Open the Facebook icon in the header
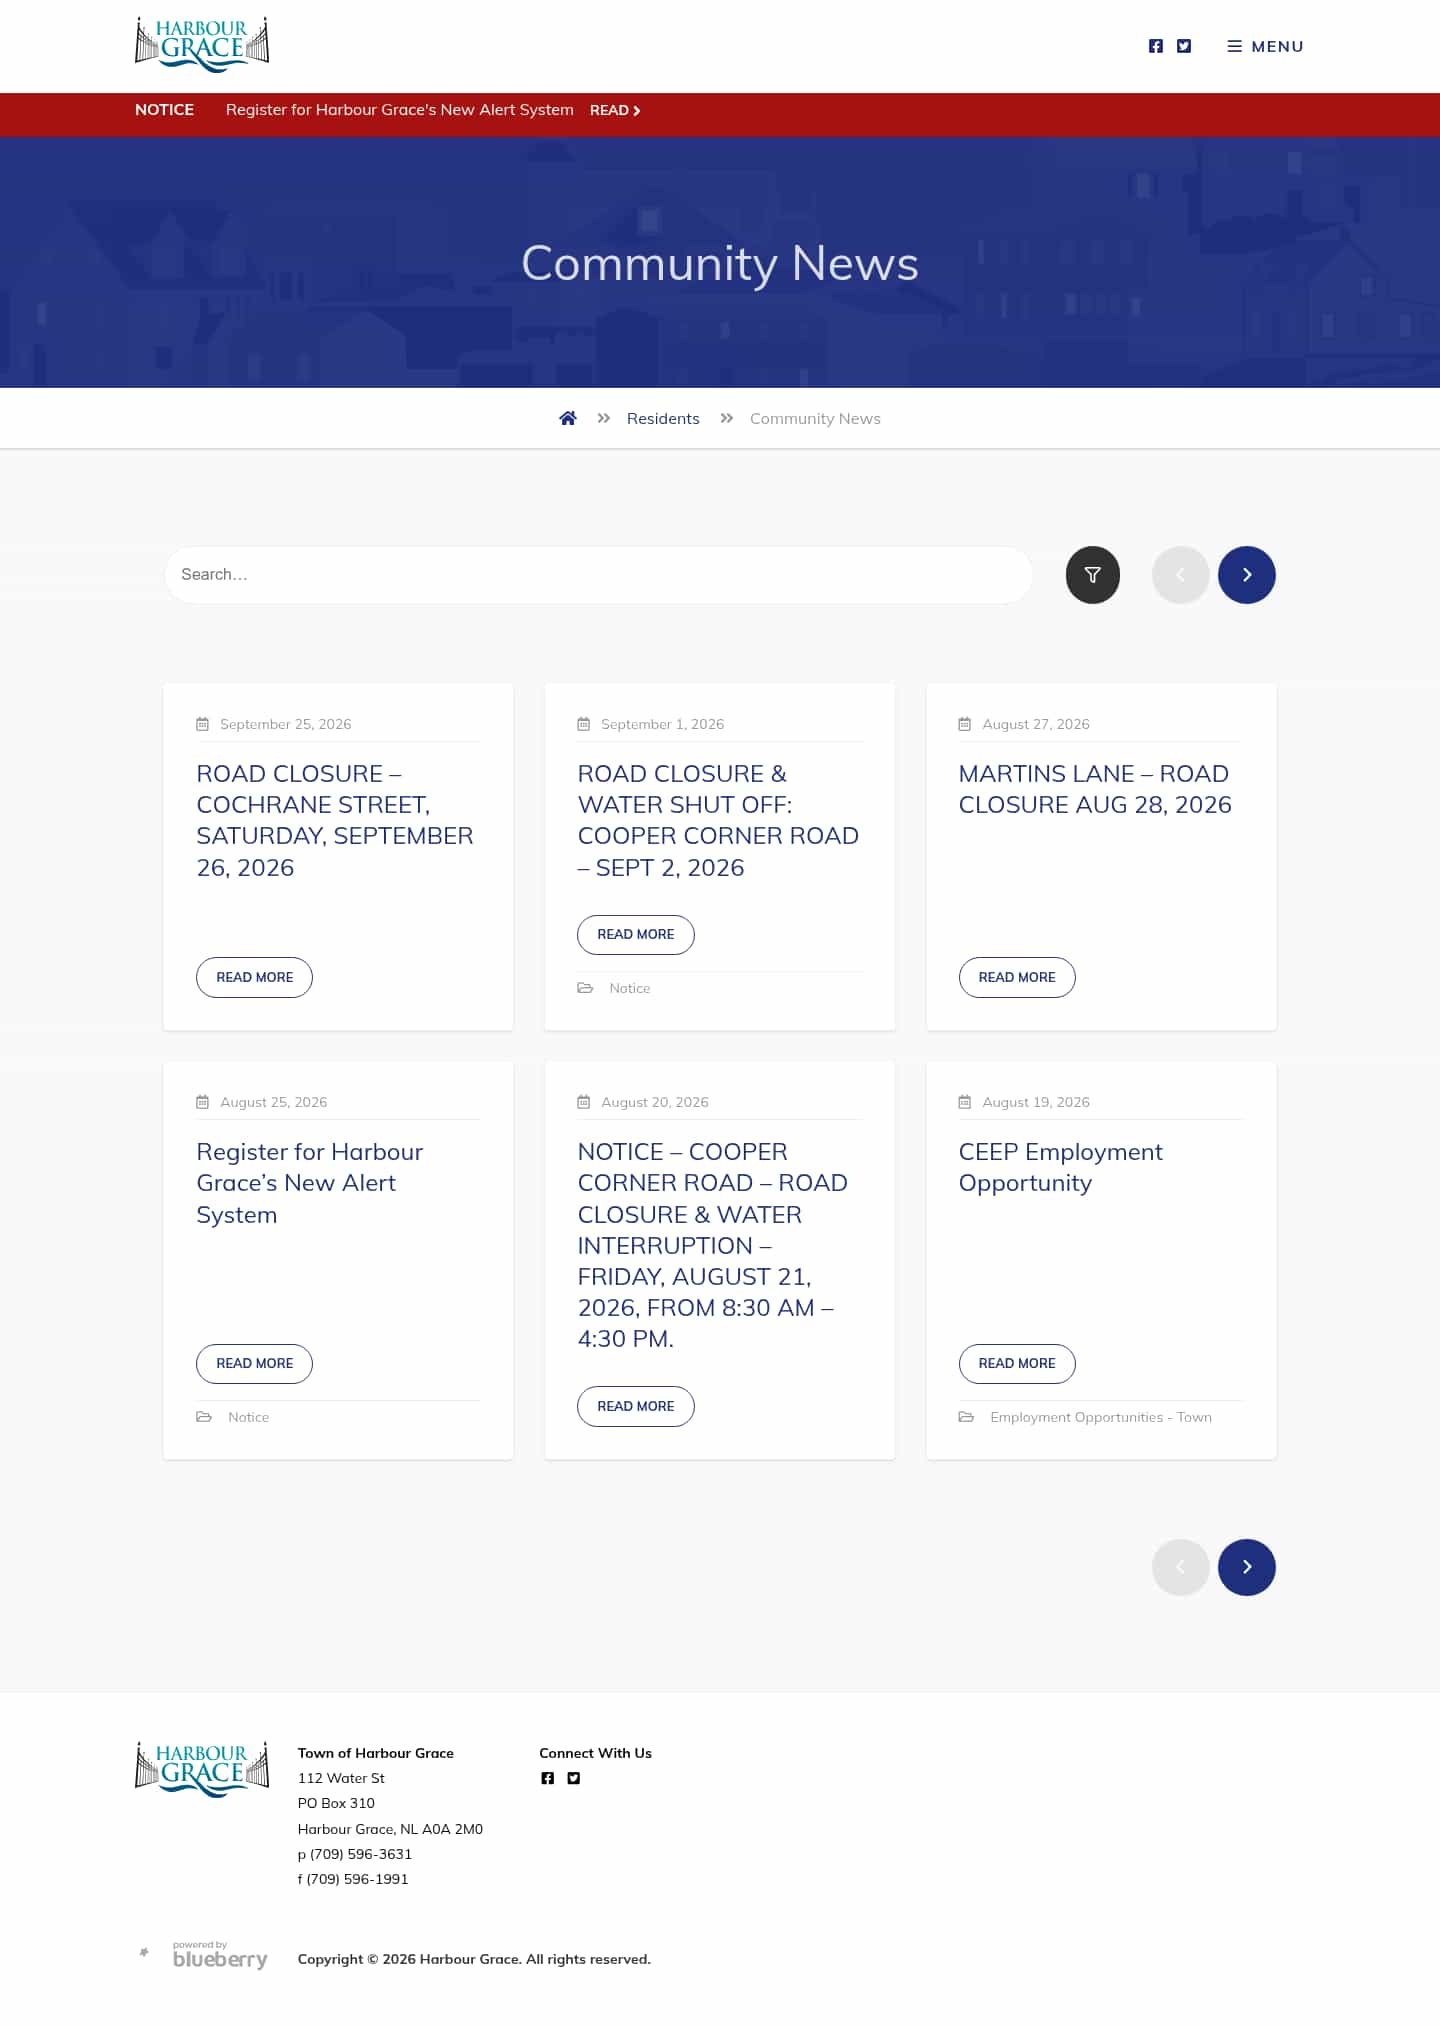Image resolution: width=1440 pixels, height=2026 pixels. click(x=1155, y=46)
